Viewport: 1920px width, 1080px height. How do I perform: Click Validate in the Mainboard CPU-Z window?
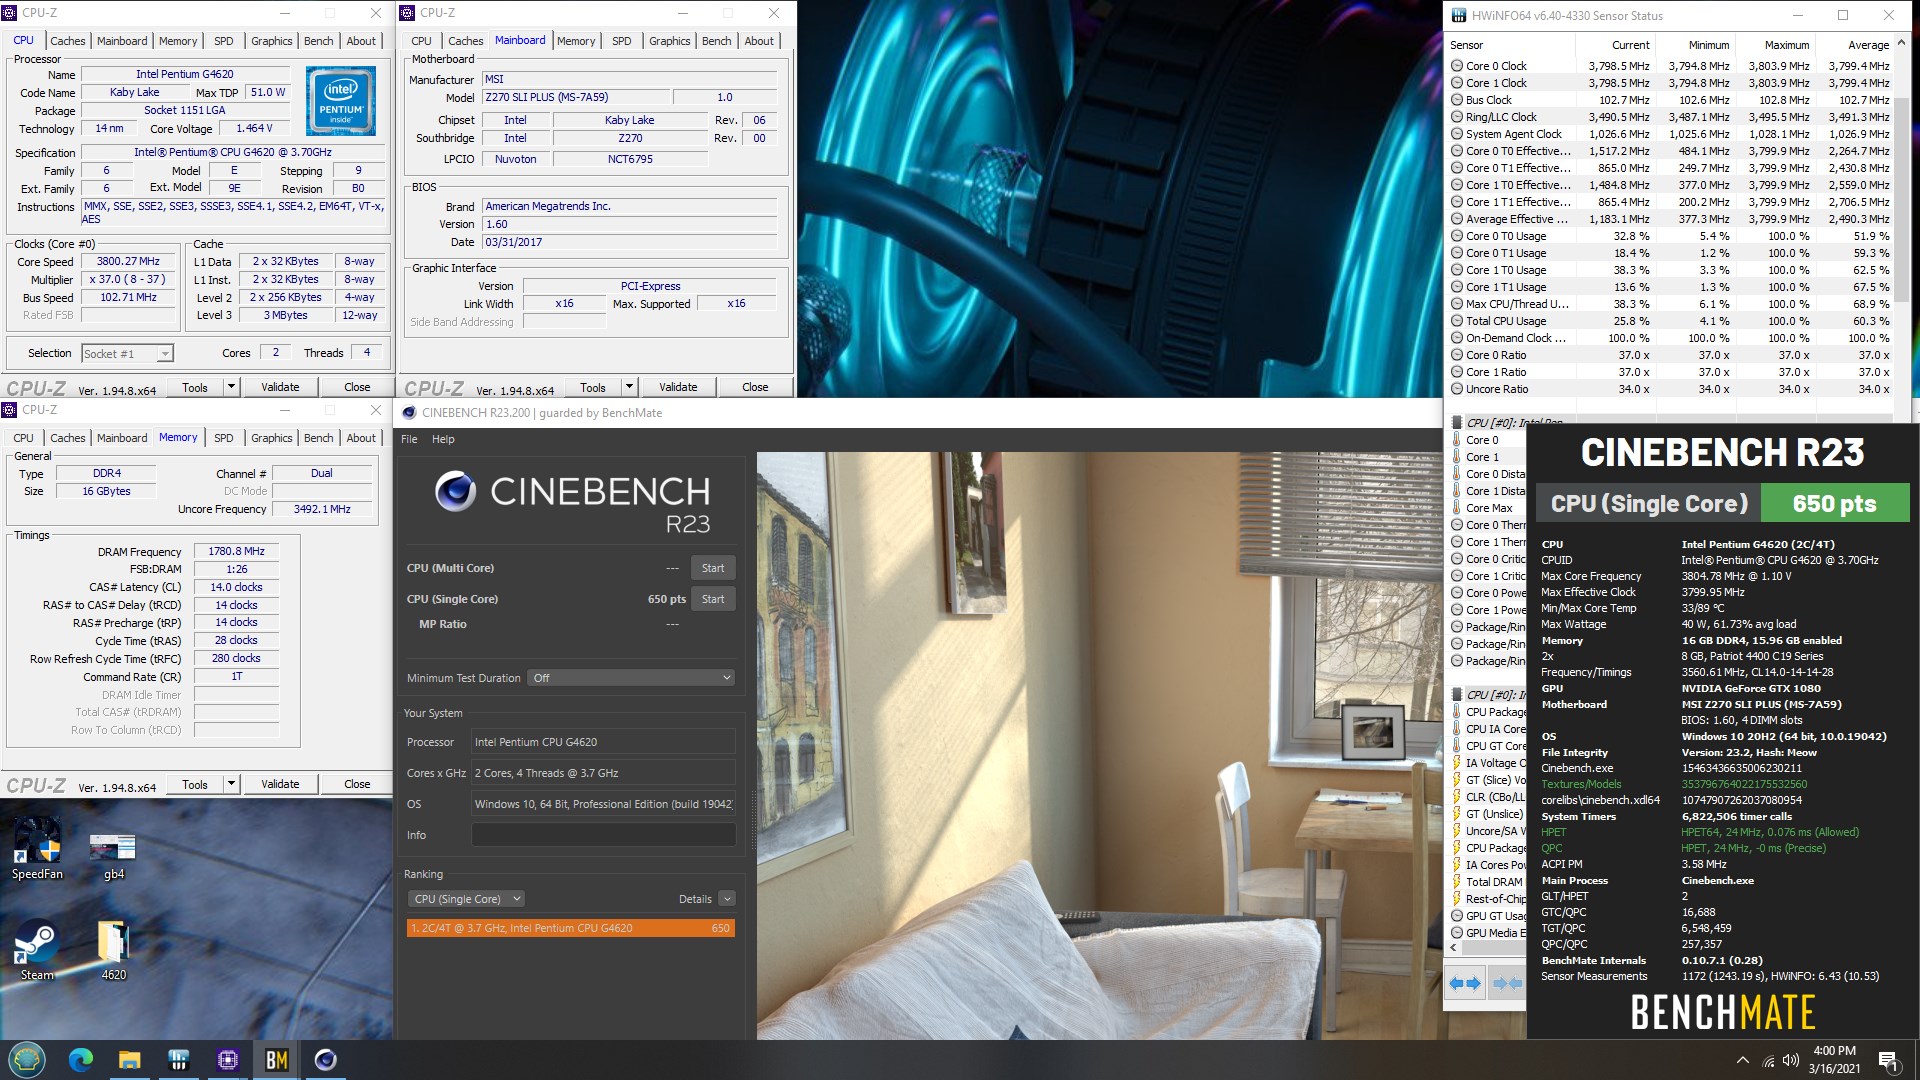click(x=678, y=387)
